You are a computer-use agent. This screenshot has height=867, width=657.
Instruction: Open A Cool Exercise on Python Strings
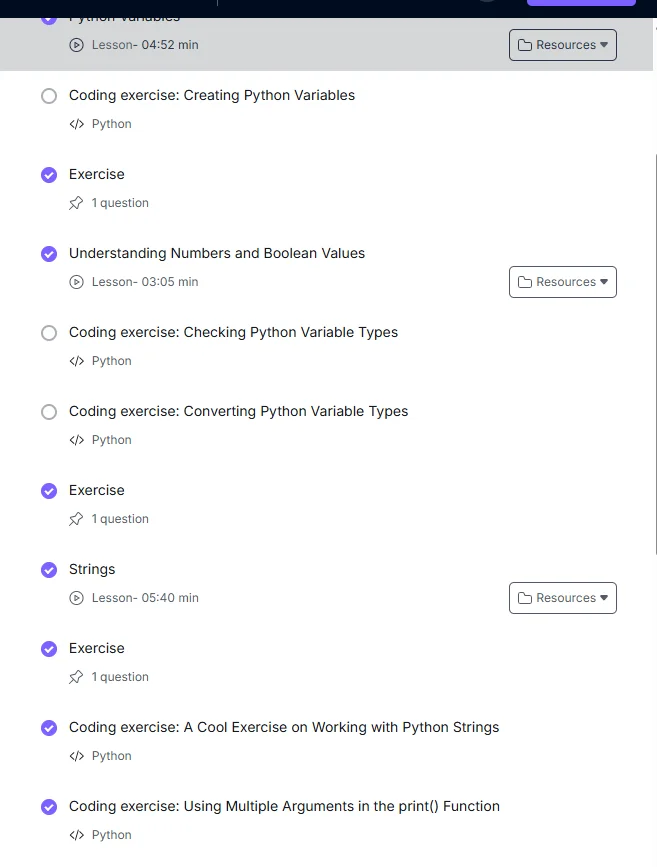tap(283, 727)
